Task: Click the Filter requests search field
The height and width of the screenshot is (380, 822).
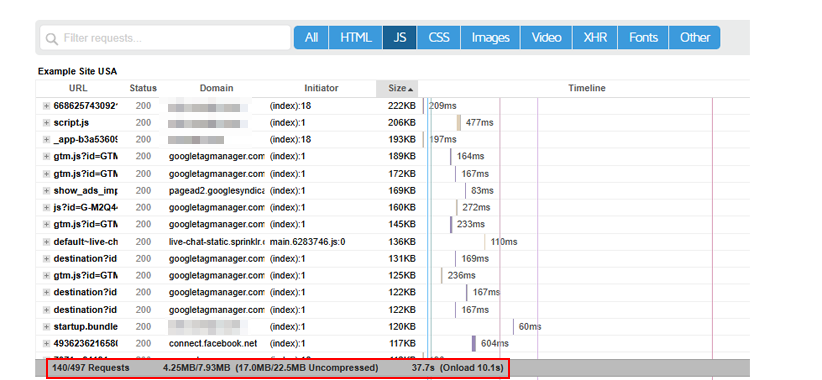Action: point(165,38)
